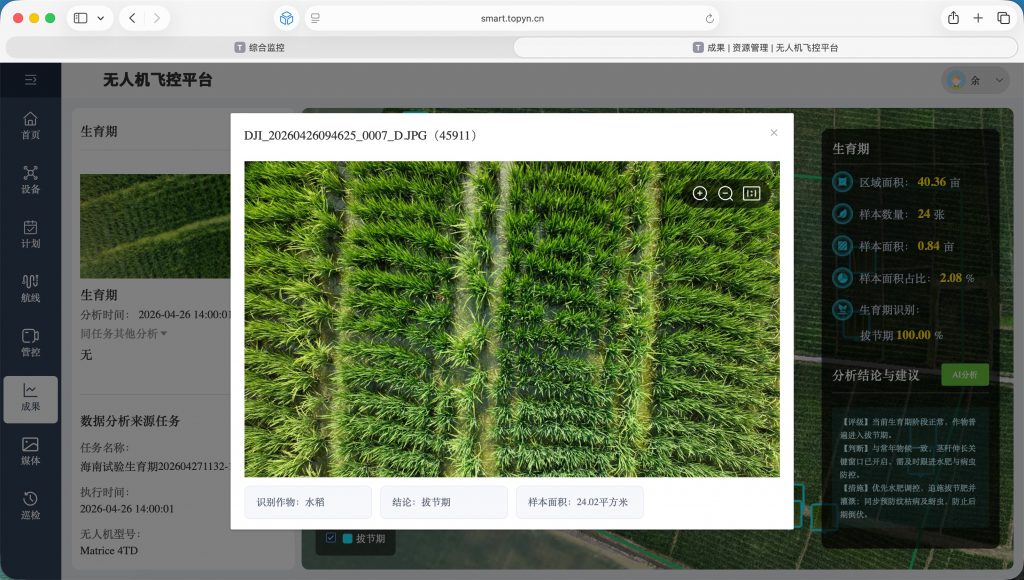Click the blue cube extension icon

tap(286, 18)
